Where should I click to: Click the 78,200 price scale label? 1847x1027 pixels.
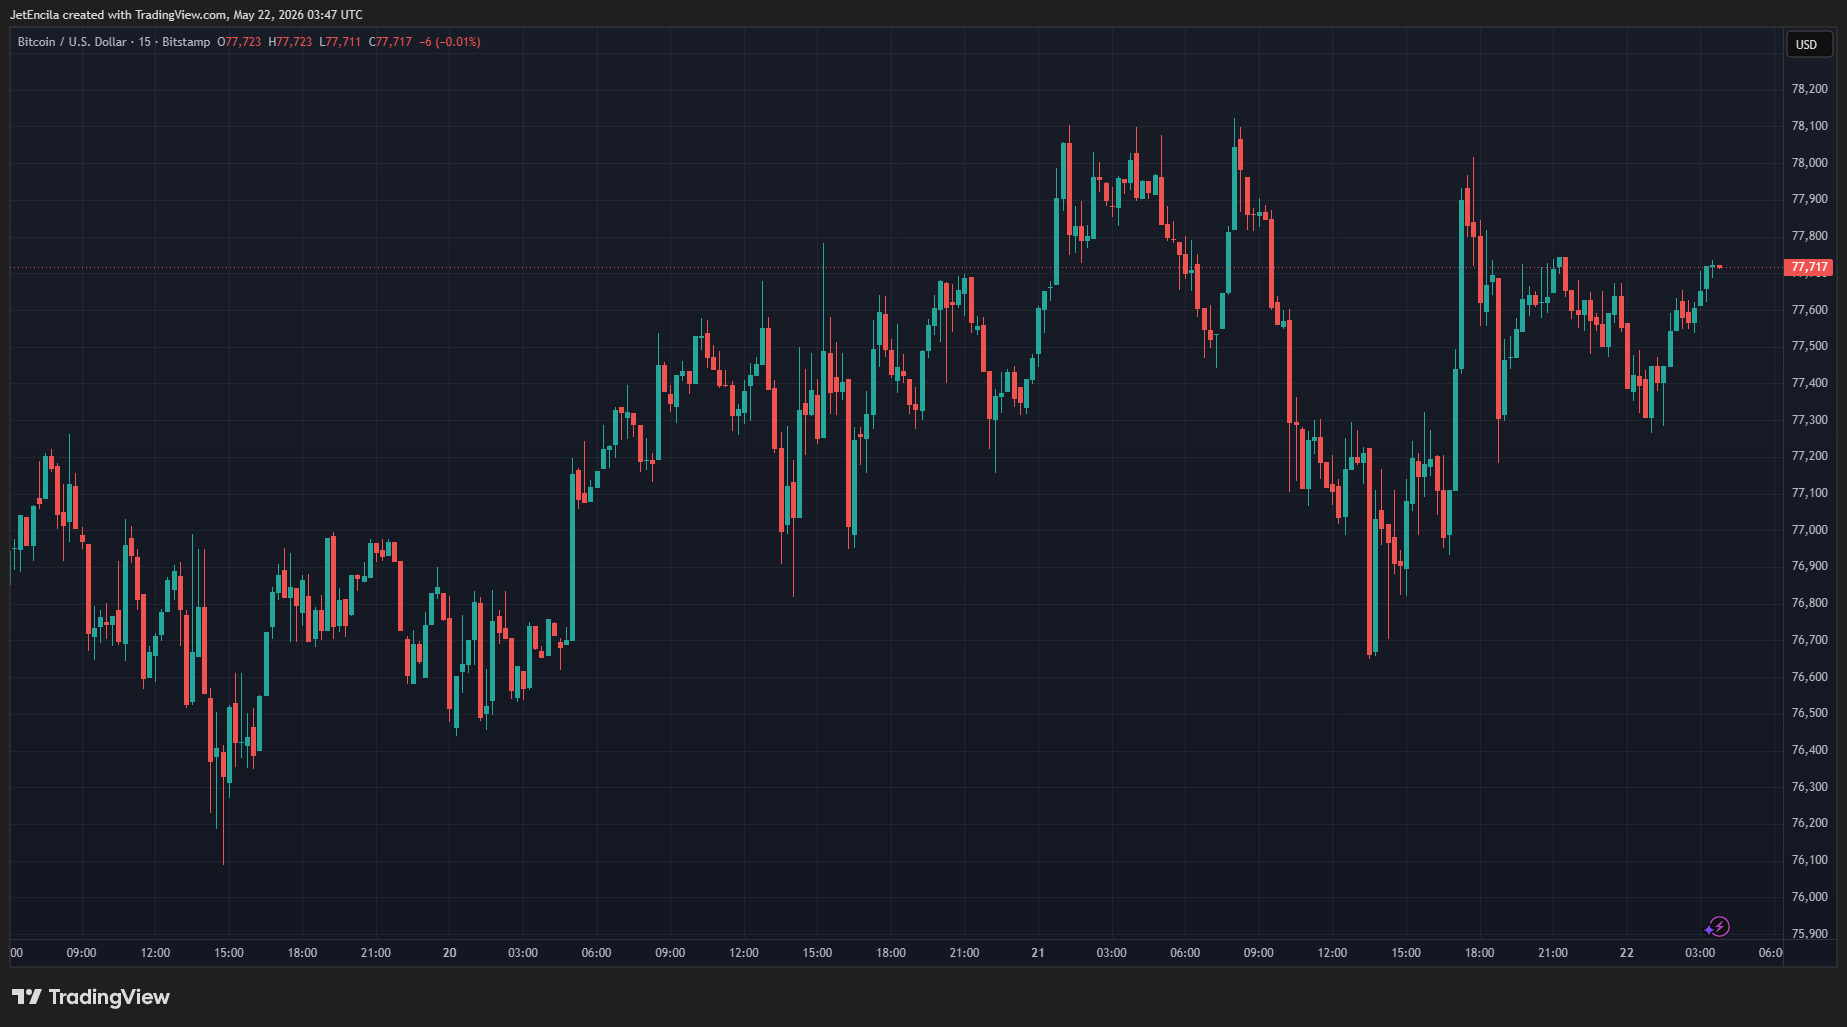[x=1809, y=89]
